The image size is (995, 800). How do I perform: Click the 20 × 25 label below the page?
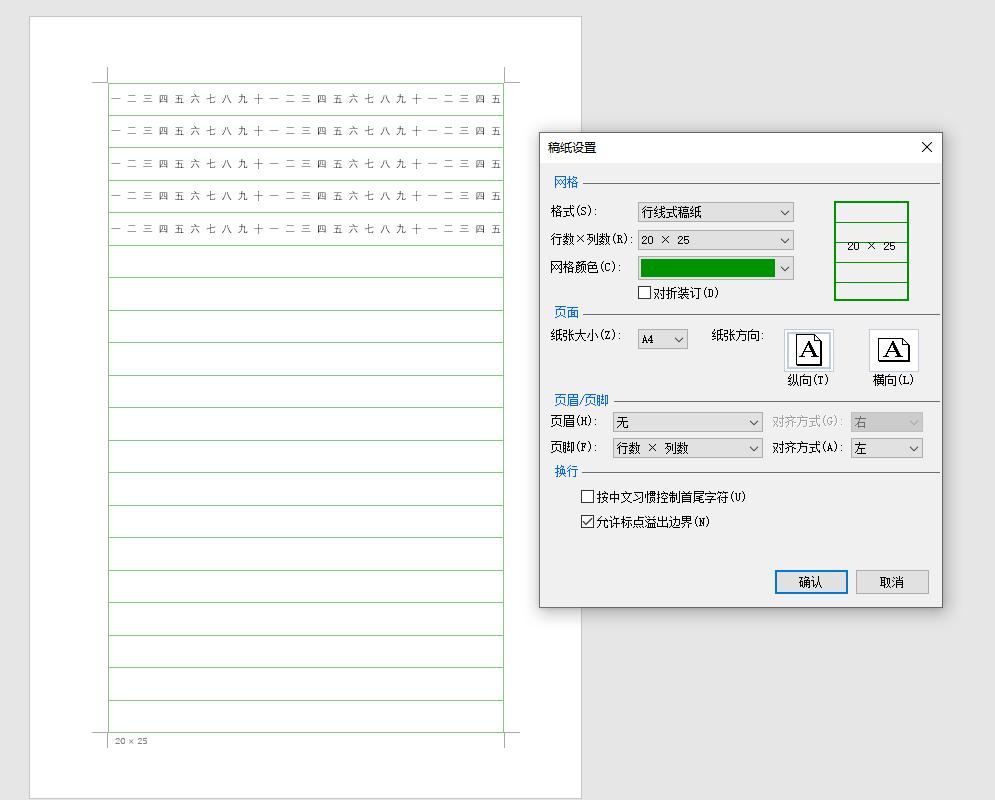tap(129, 741)
